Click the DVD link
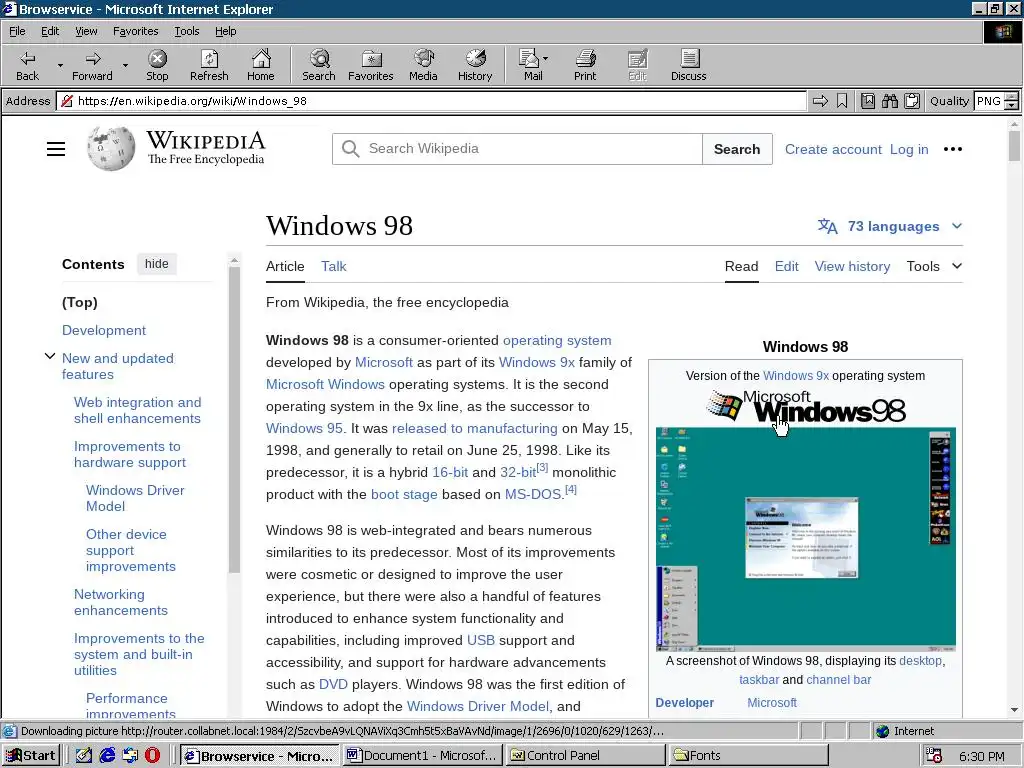The image size is (1024, 768). (333, 684)
